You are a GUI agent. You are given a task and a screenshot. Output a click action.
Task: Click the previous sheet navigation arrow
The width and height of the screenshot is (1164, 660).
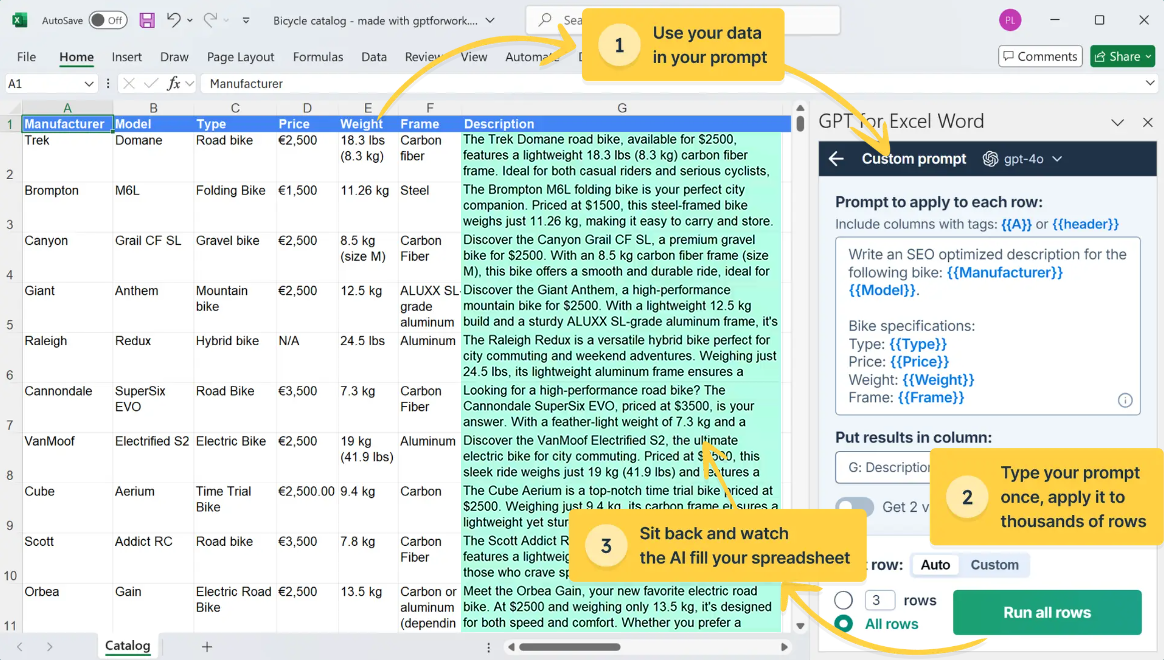coord(20,647)
